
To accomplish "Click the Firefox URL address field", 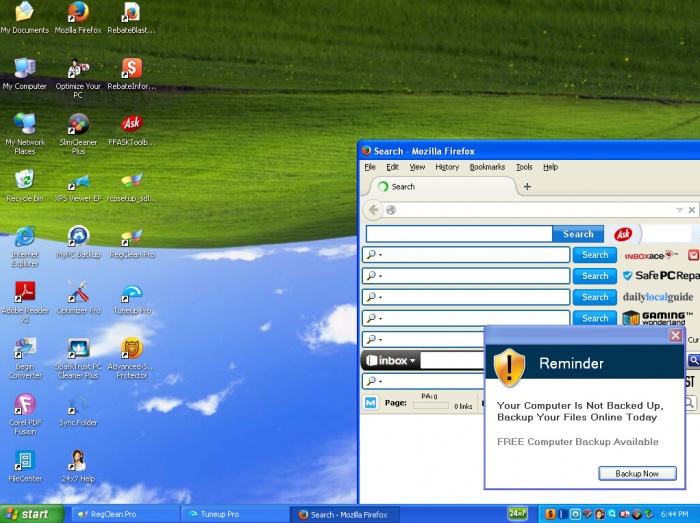I will pos(535,210).
